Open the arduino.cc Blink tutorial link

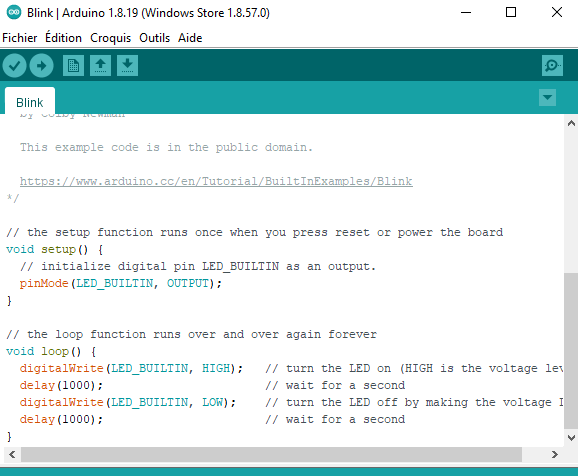(x=216, y=181)
